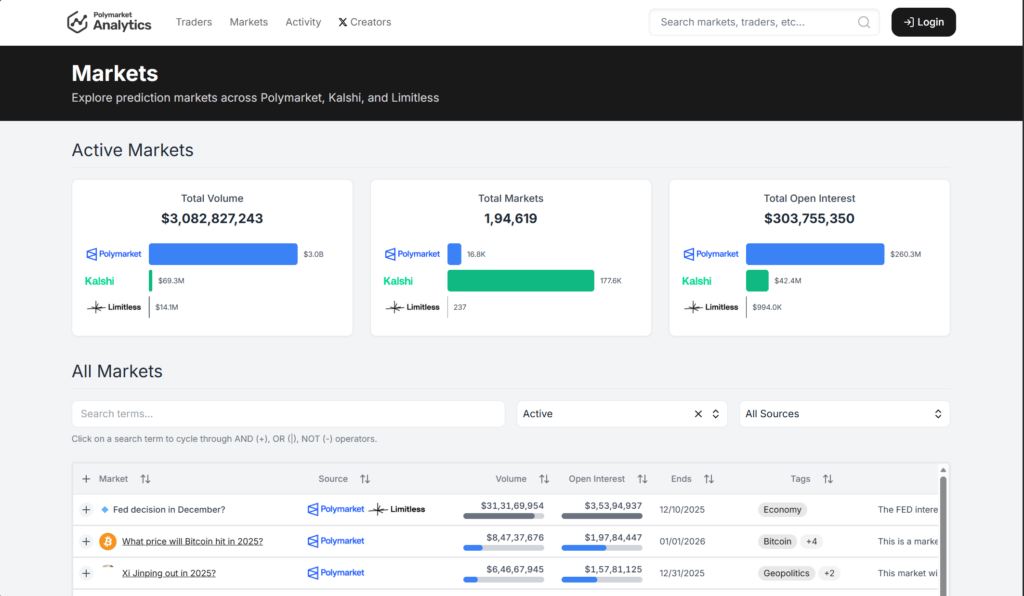Sort by Ends column arrows
1024x596 pixels.
coord(708,479)
